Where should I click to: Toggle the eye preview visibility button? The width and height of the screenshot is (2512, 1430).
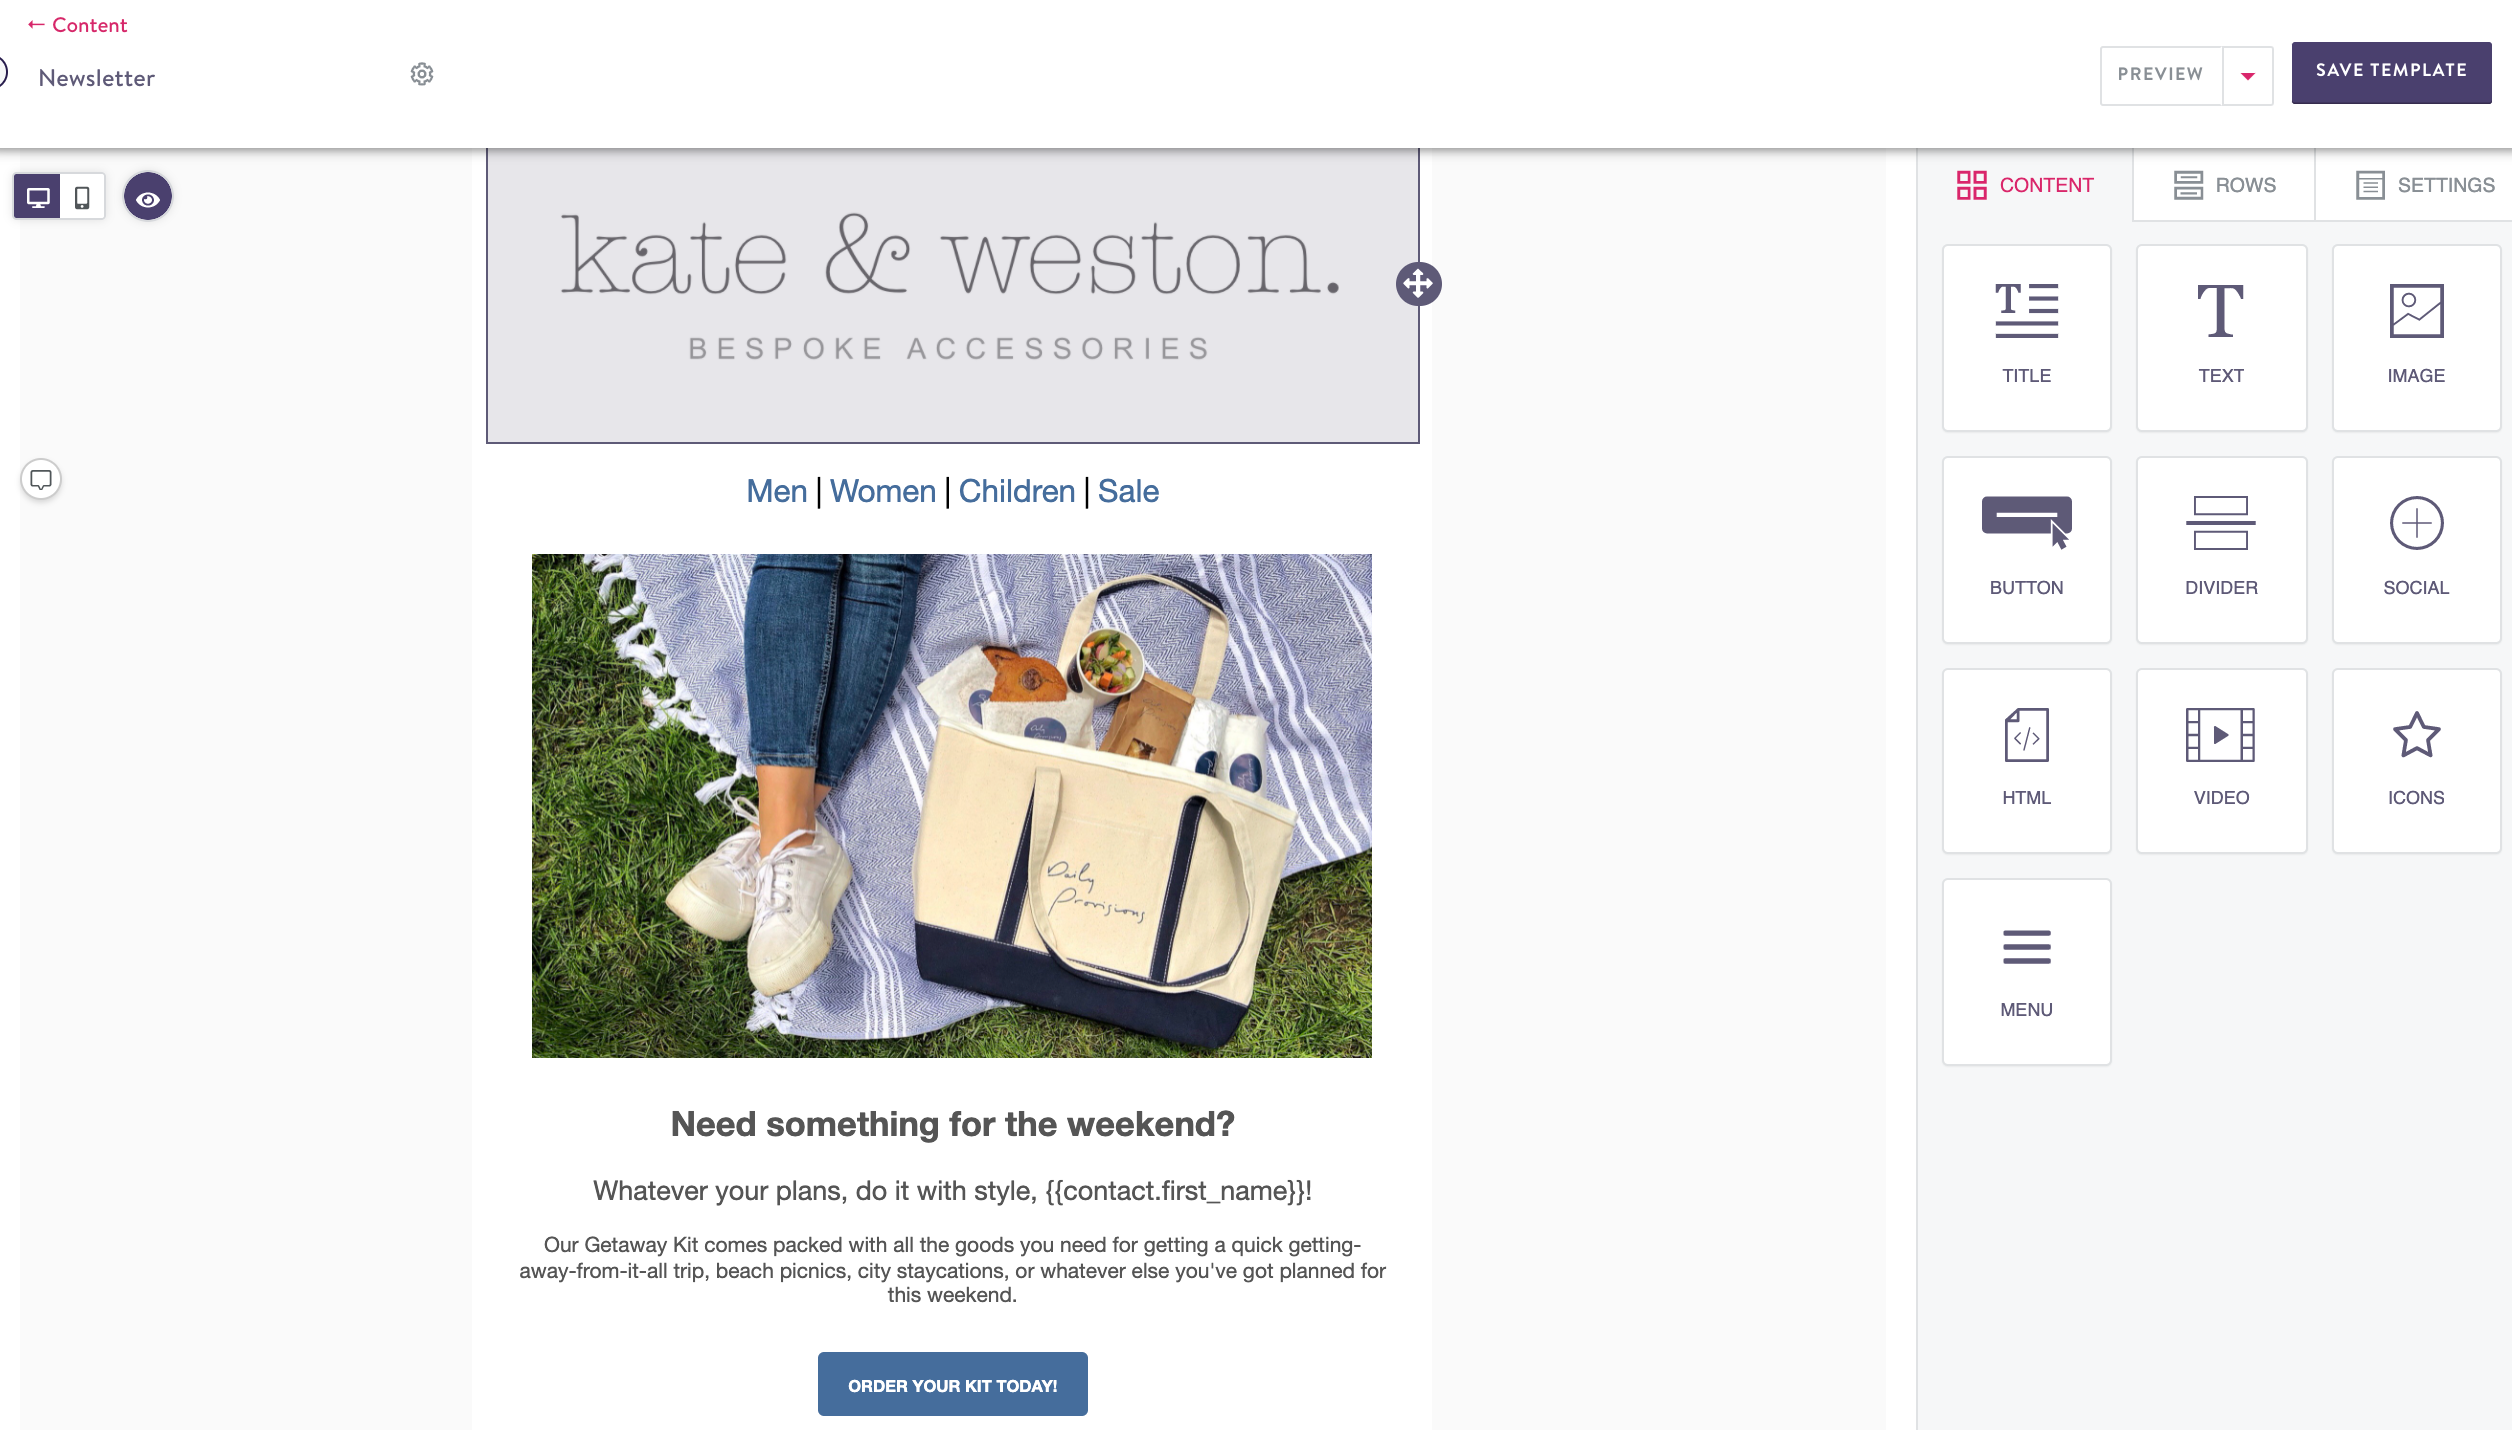point(148,197)
